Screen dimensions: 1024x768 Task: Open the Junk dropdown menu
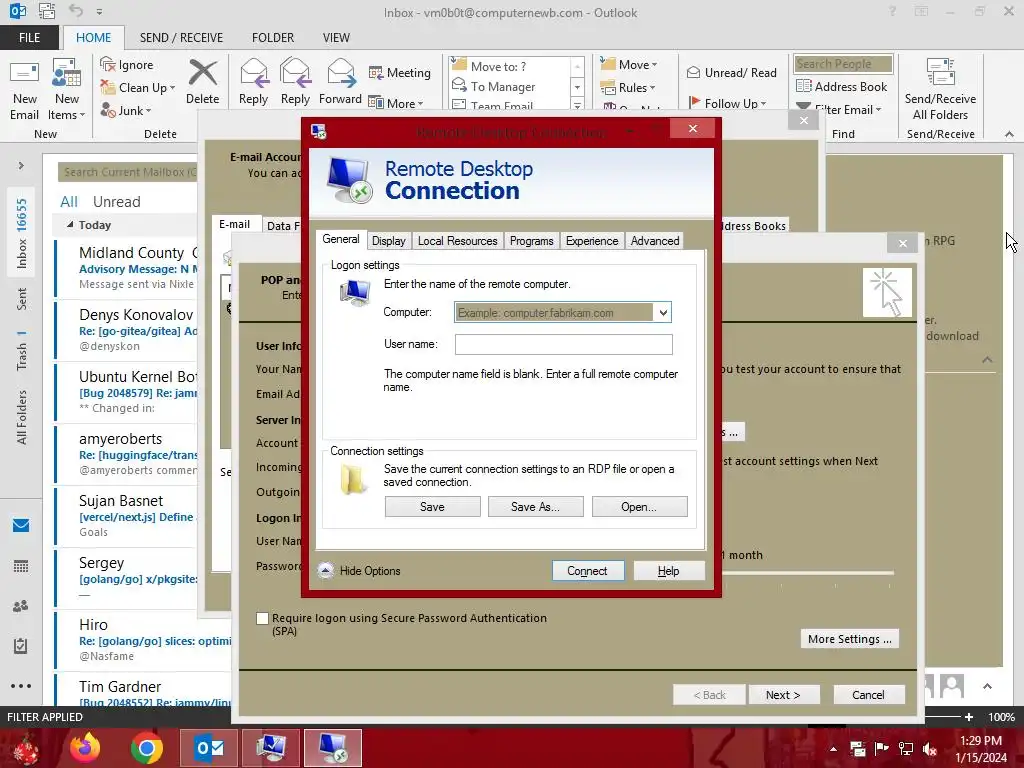125,110
